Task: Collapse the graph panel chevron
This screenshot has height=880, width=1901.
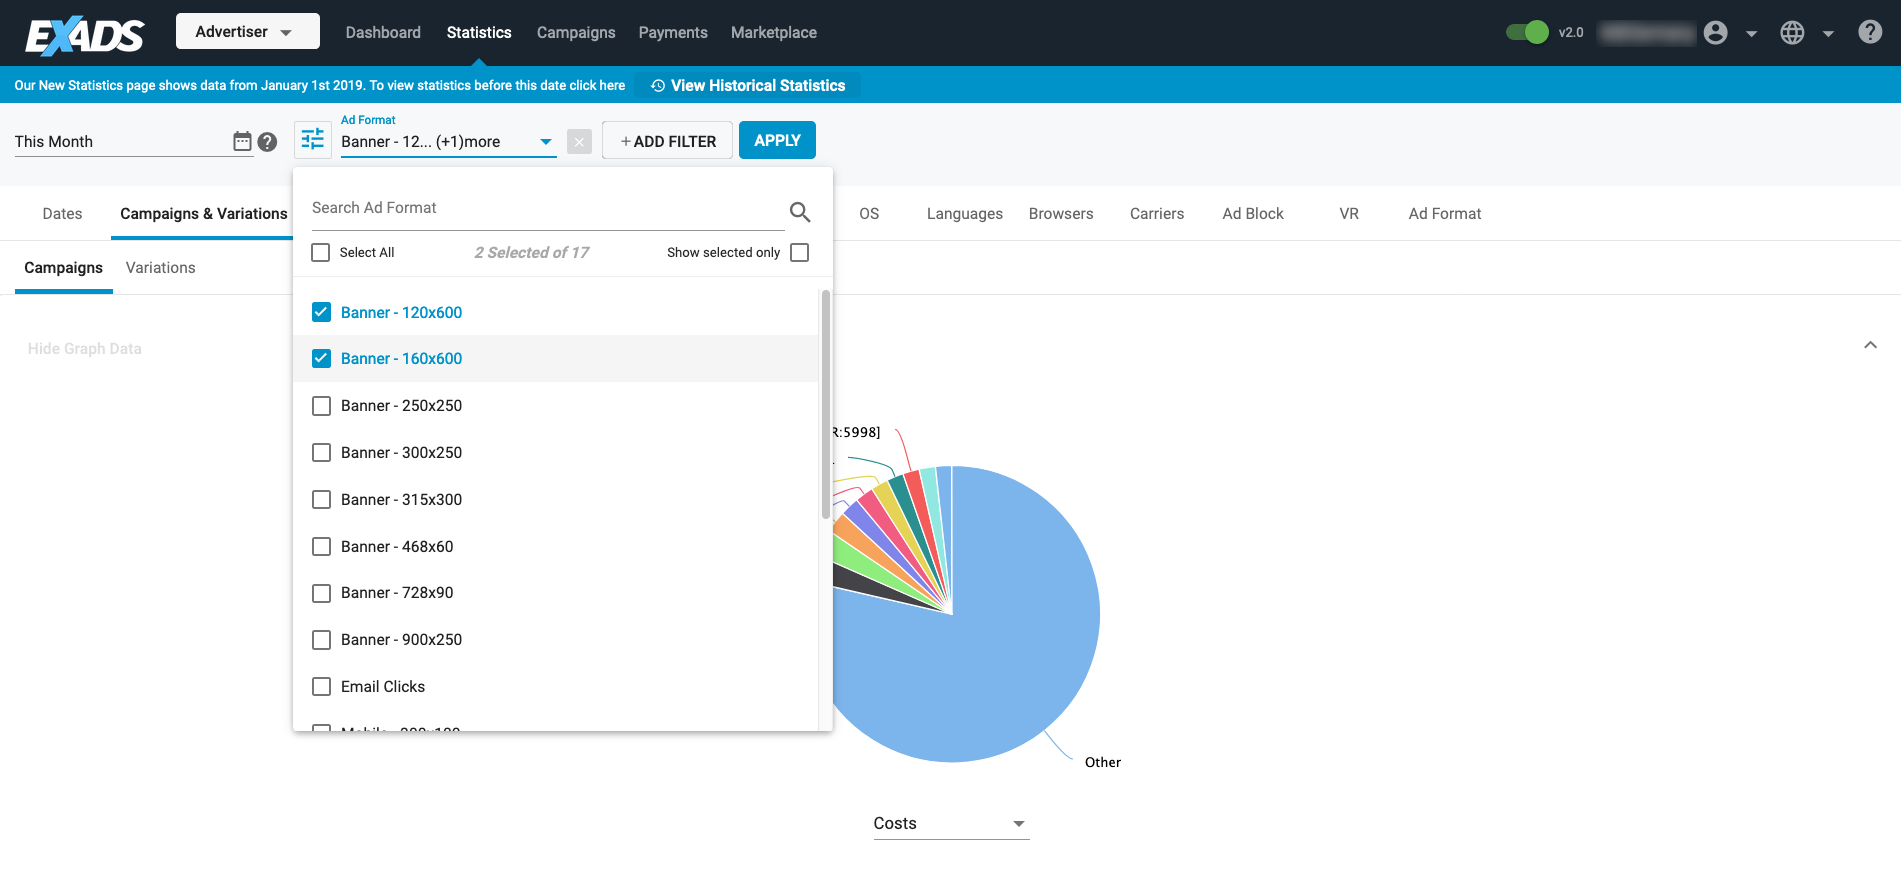Action: click(x=1870, y=345)
